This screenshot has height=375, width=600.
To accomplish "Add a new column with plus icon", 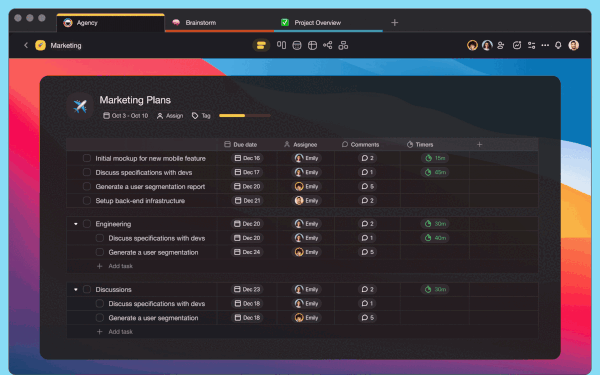I will (479, 144).
